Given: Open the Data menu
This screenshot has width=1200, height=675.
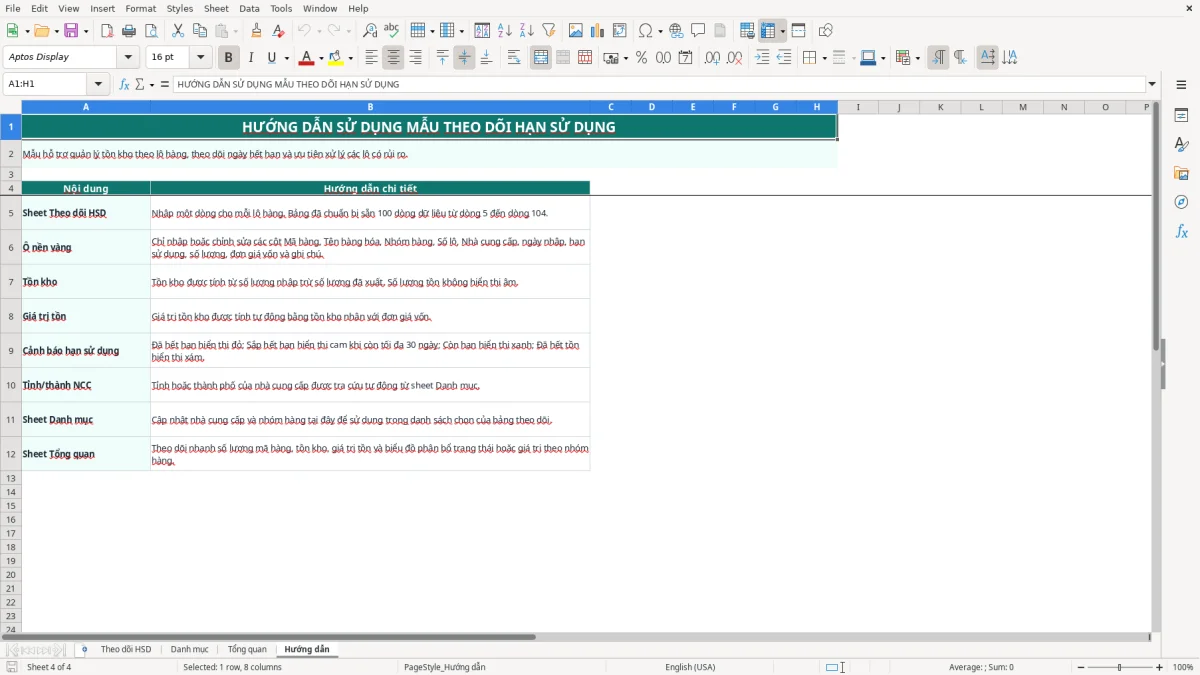Looking at the screenshot, I should [x=249, y=9].
